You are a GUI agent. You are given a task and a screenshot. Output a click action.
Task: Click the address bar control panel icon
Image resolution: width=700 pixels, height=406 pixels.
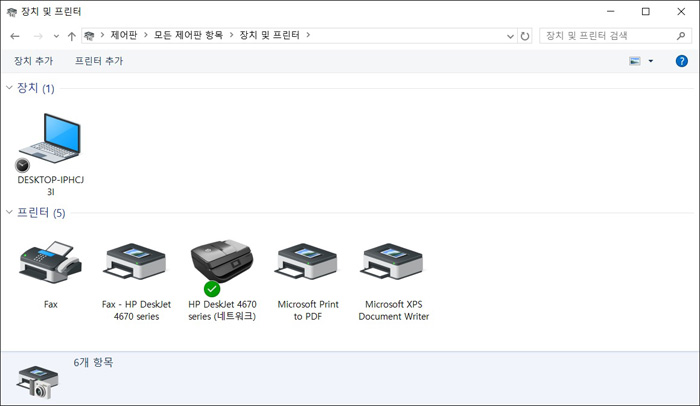click(89, 36)
